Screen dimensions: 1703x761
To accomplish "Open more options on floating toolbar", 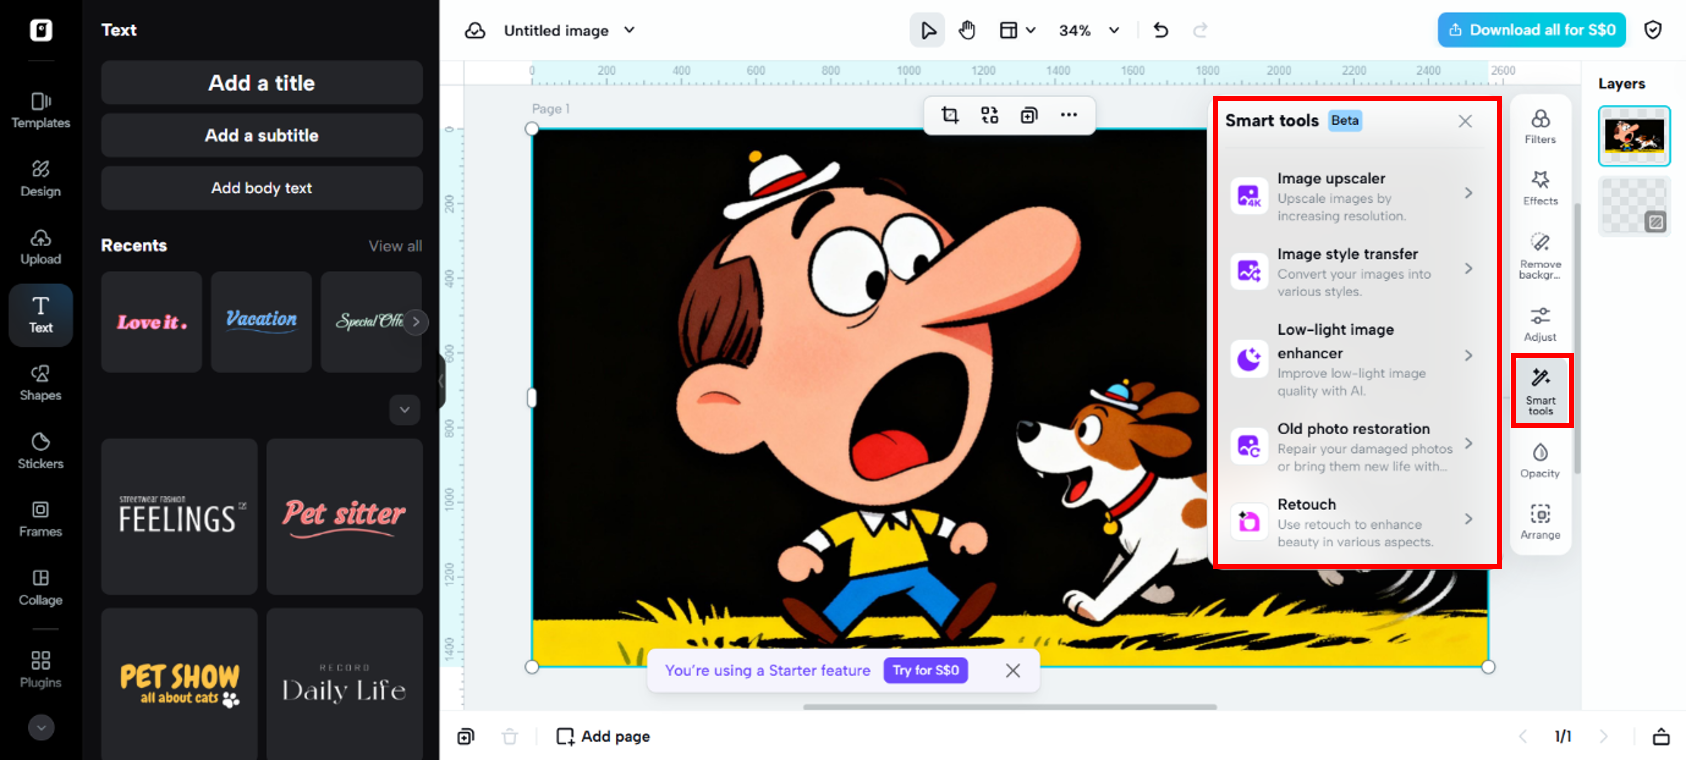I will (1069, 115).
